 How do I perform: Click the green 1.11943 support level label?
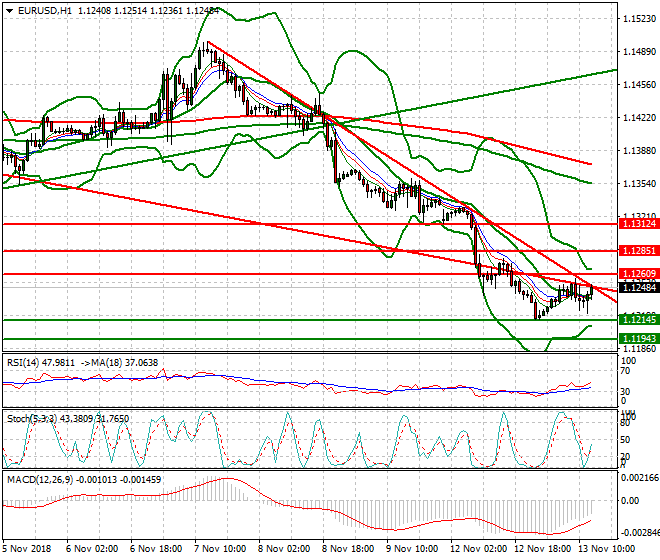[639, 339]
